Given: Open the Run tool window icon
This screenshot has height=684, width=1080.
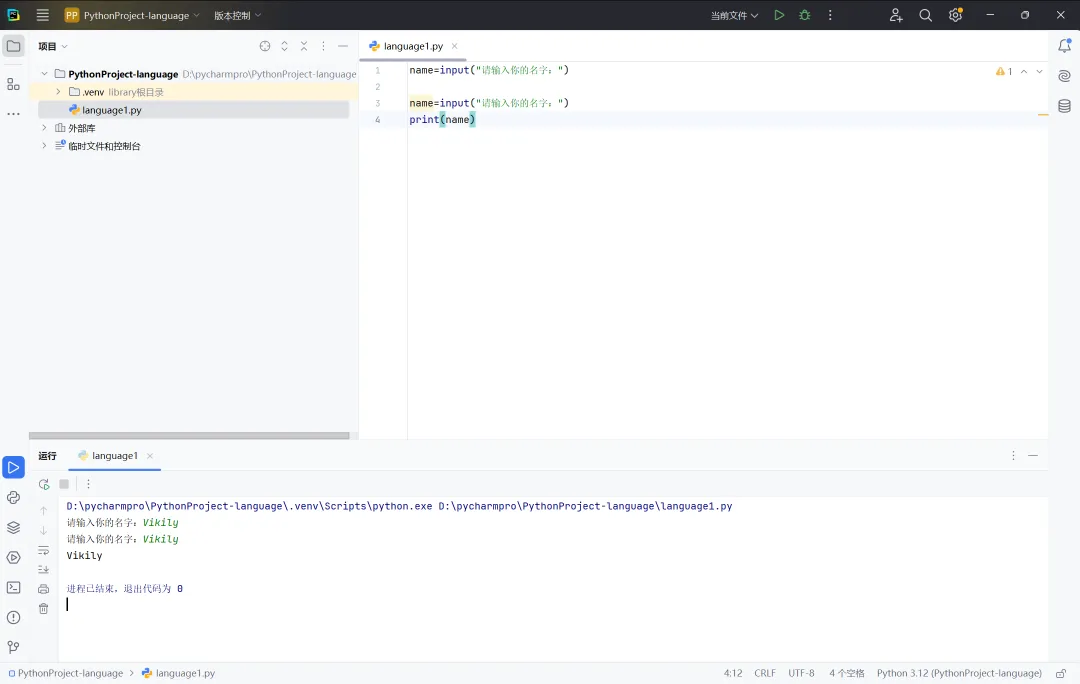Looking at the screenshot, I should [13, 467].
